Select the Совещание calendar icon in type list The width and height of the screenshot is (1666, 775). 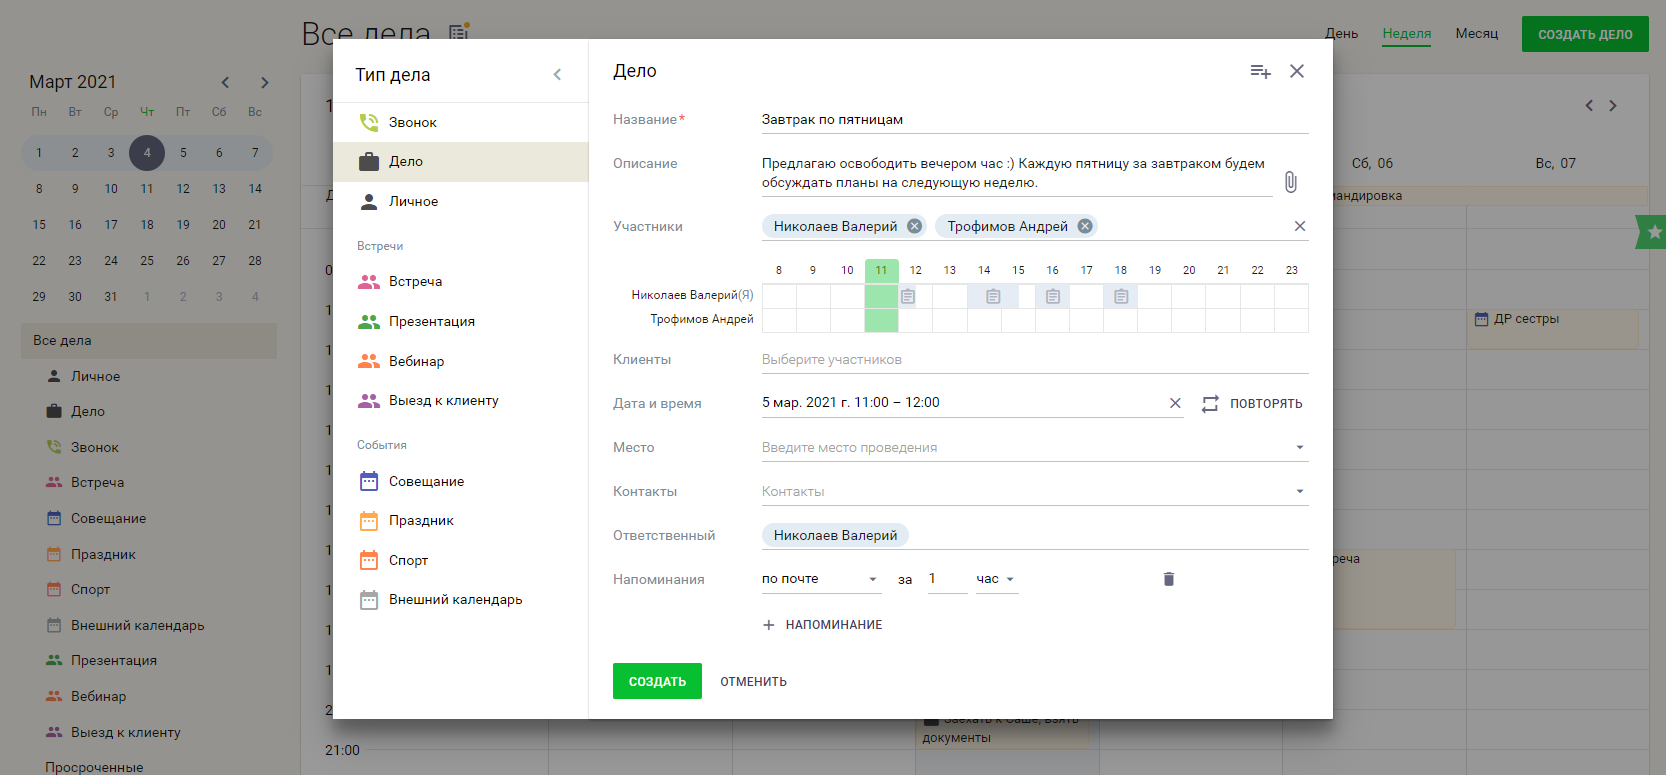(369, 481)
